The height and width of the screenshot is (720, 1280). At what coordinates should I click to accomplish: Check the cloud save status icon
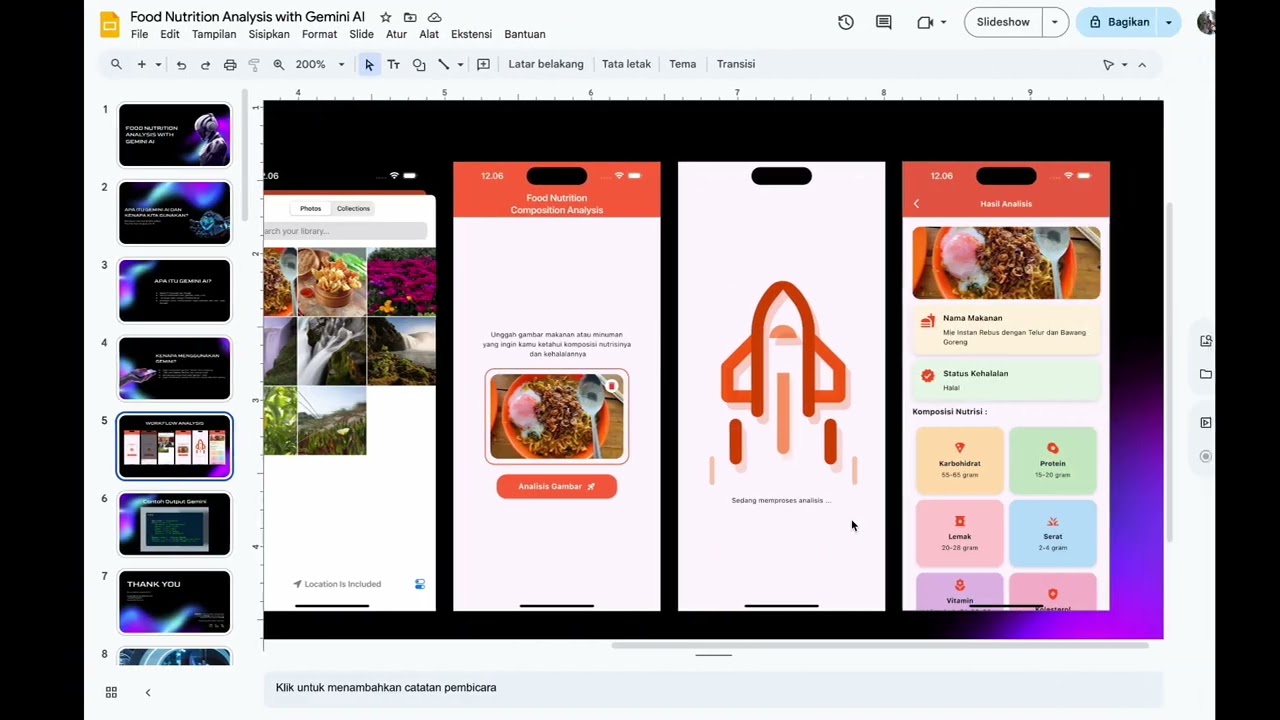point(434,17)
